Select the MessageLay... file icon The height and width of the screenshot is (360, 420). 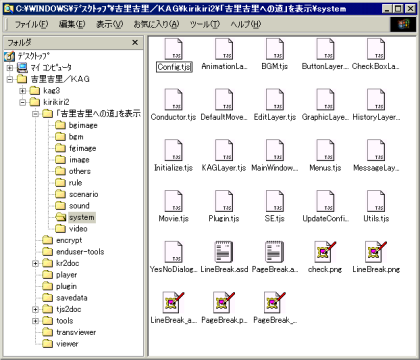point(376,151)
